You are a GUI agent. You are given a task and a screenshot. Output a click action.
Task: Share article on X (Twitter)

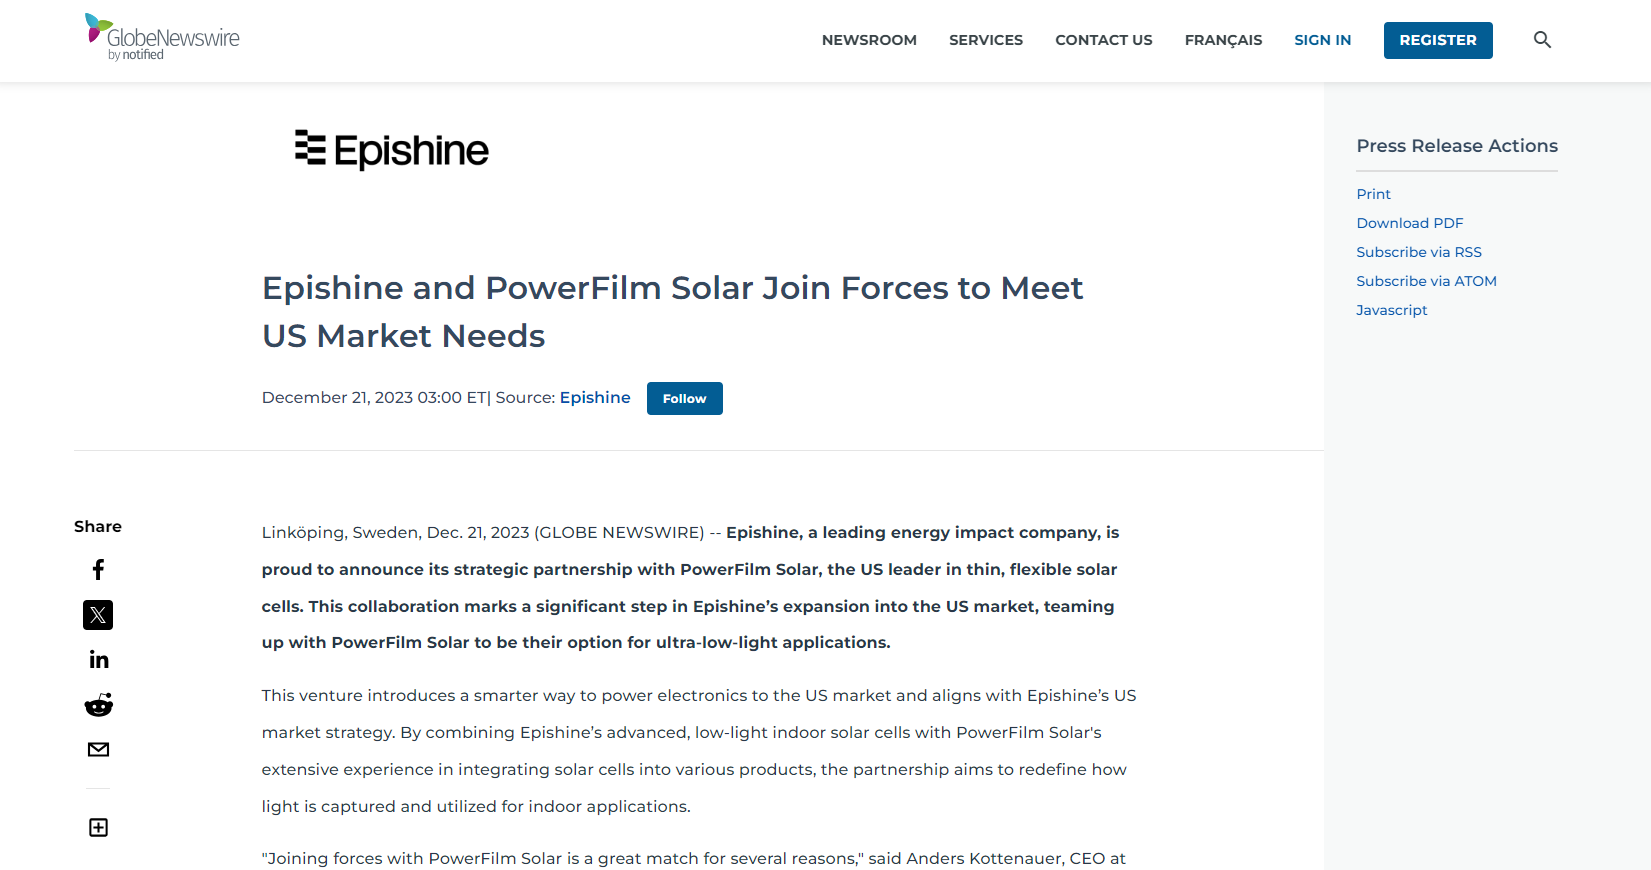pyautogui.click(x=98, y=615)
